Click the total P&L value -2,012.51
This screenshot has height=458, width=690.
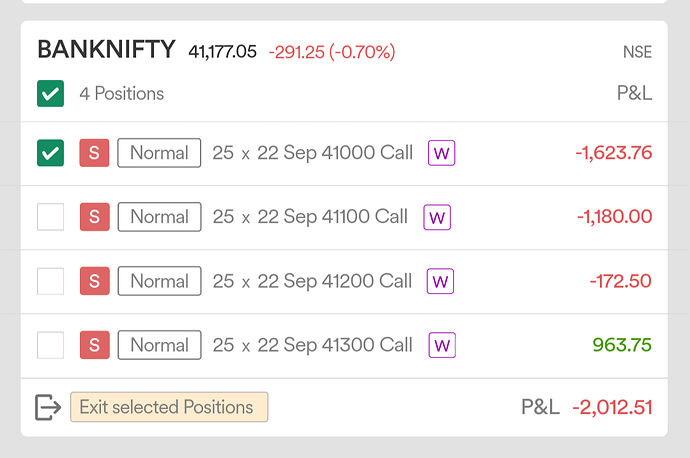tap(612, 407)
